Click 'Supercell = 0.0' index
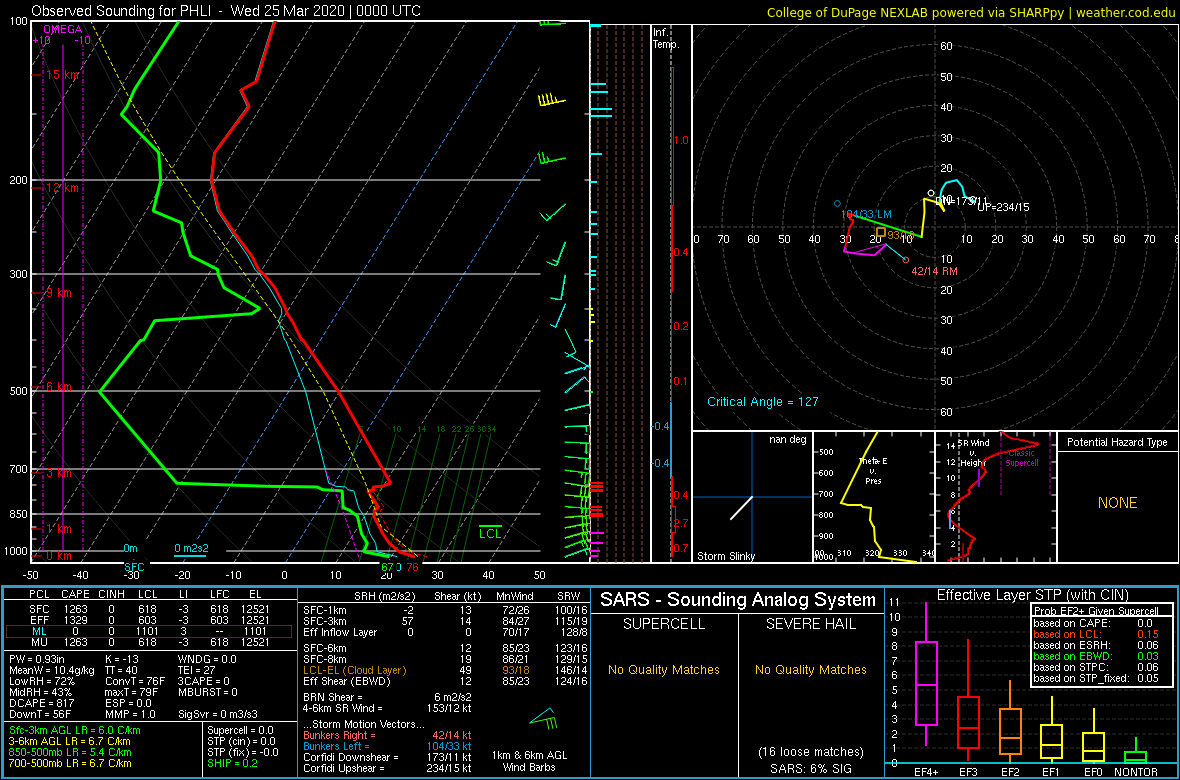Image resolution: width=1180 pixels, height=780 pixels. (x=240, y=730)
